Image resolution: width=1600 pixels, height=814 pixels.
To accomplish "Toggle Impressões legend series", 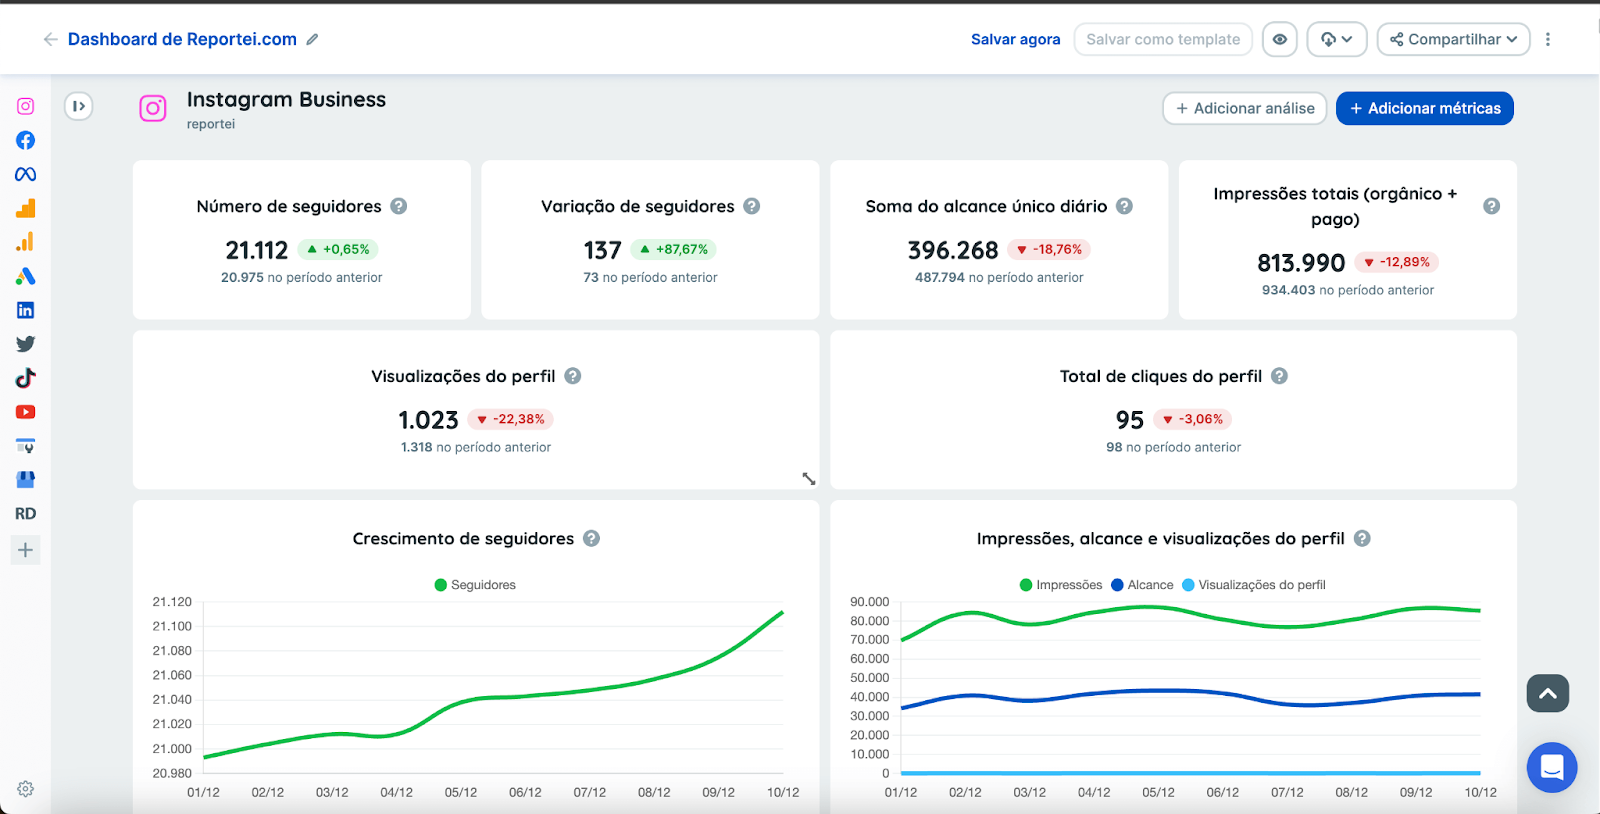I will [x=1061, y=585].
